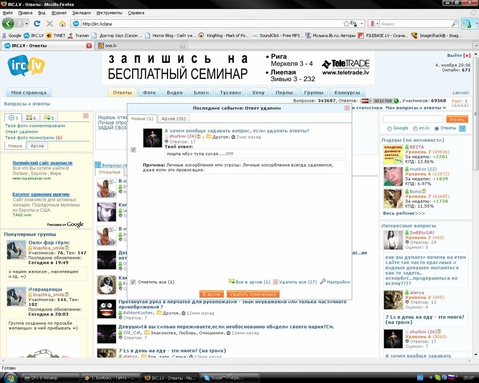The image size is (479, 383).
Task: Go to Firefox home page icon
Action: [x=62, y=24]
